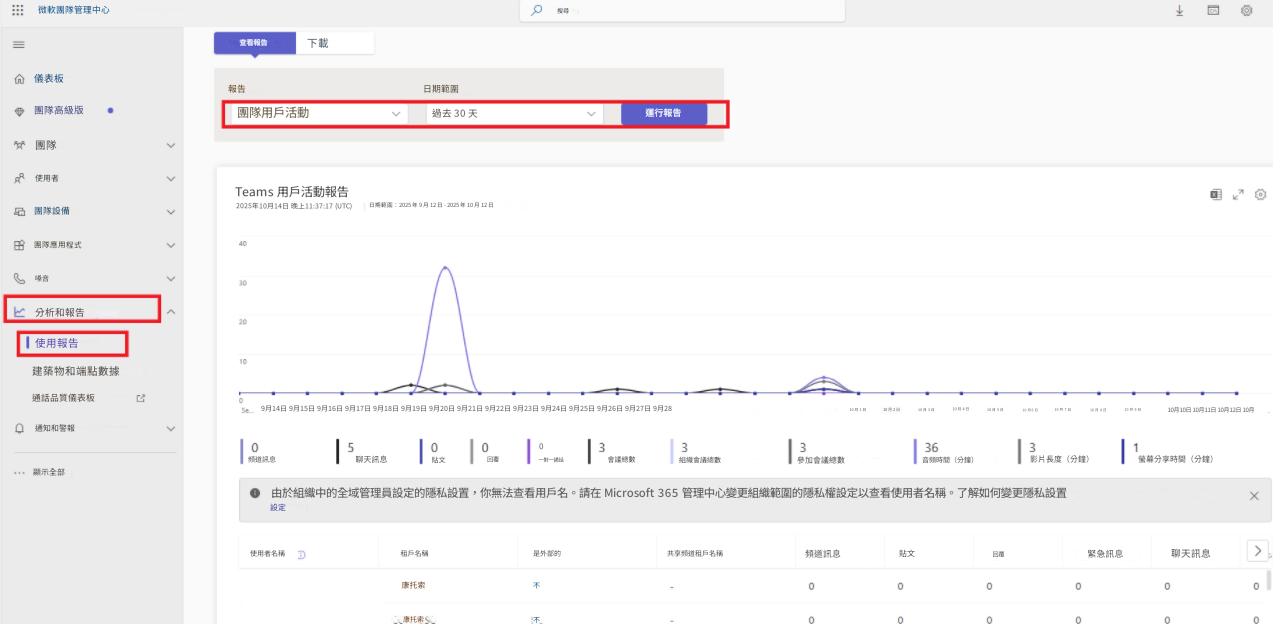This screenshot has width=1273, height=624.
Task: Click the 團隊高級版 diamond icon
Action: pos(19,111)
